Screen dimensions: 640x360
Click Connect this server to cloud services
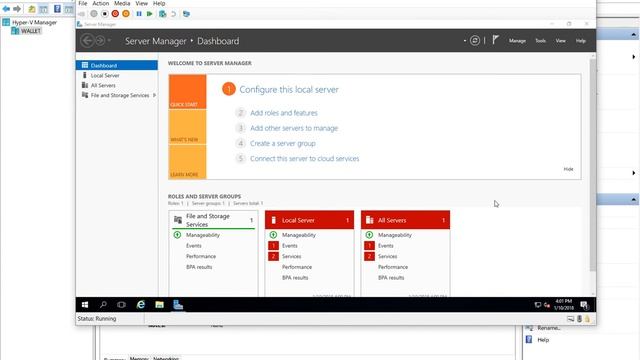coord(304,159)
